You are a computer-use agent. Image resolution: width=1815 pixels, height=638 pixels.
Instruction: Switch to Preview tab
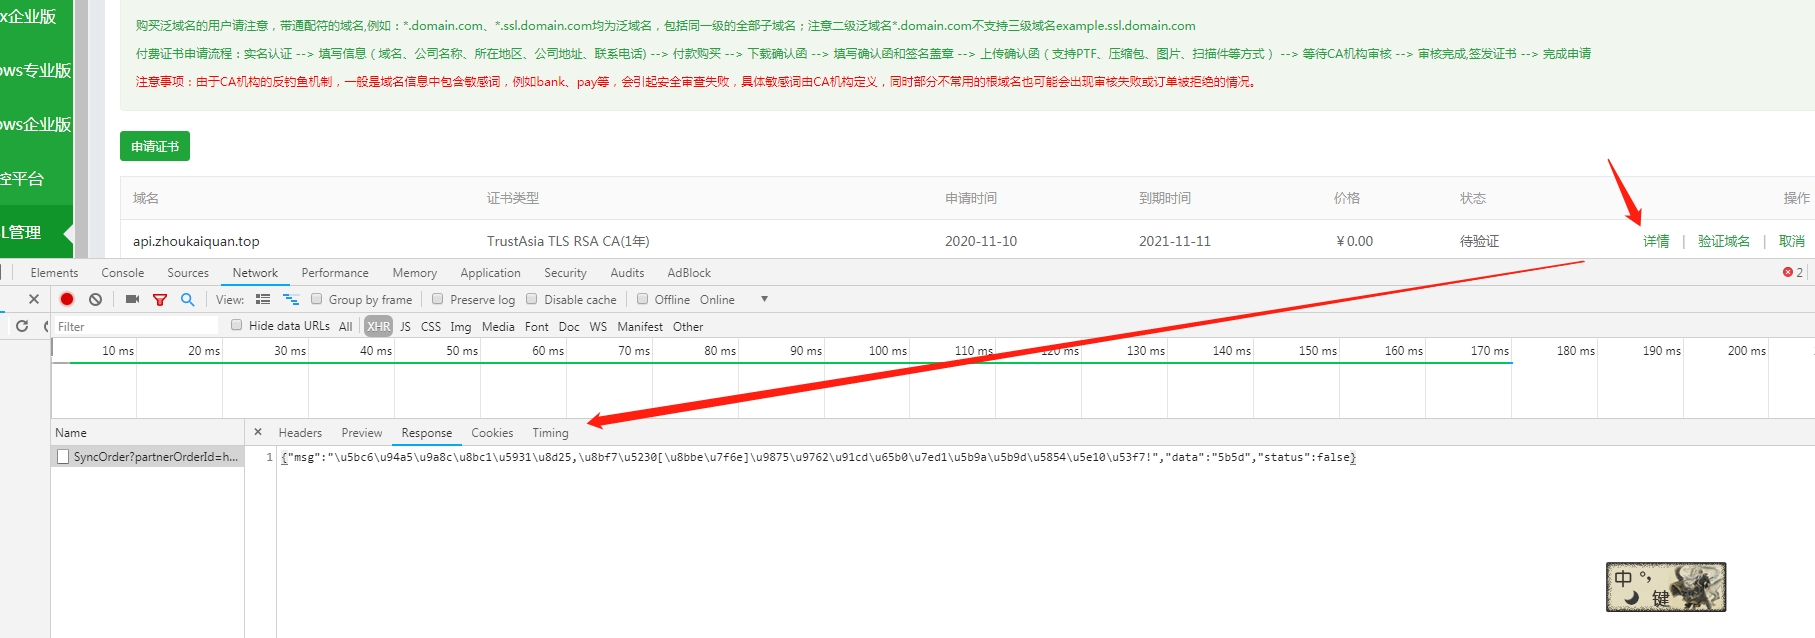362,432
